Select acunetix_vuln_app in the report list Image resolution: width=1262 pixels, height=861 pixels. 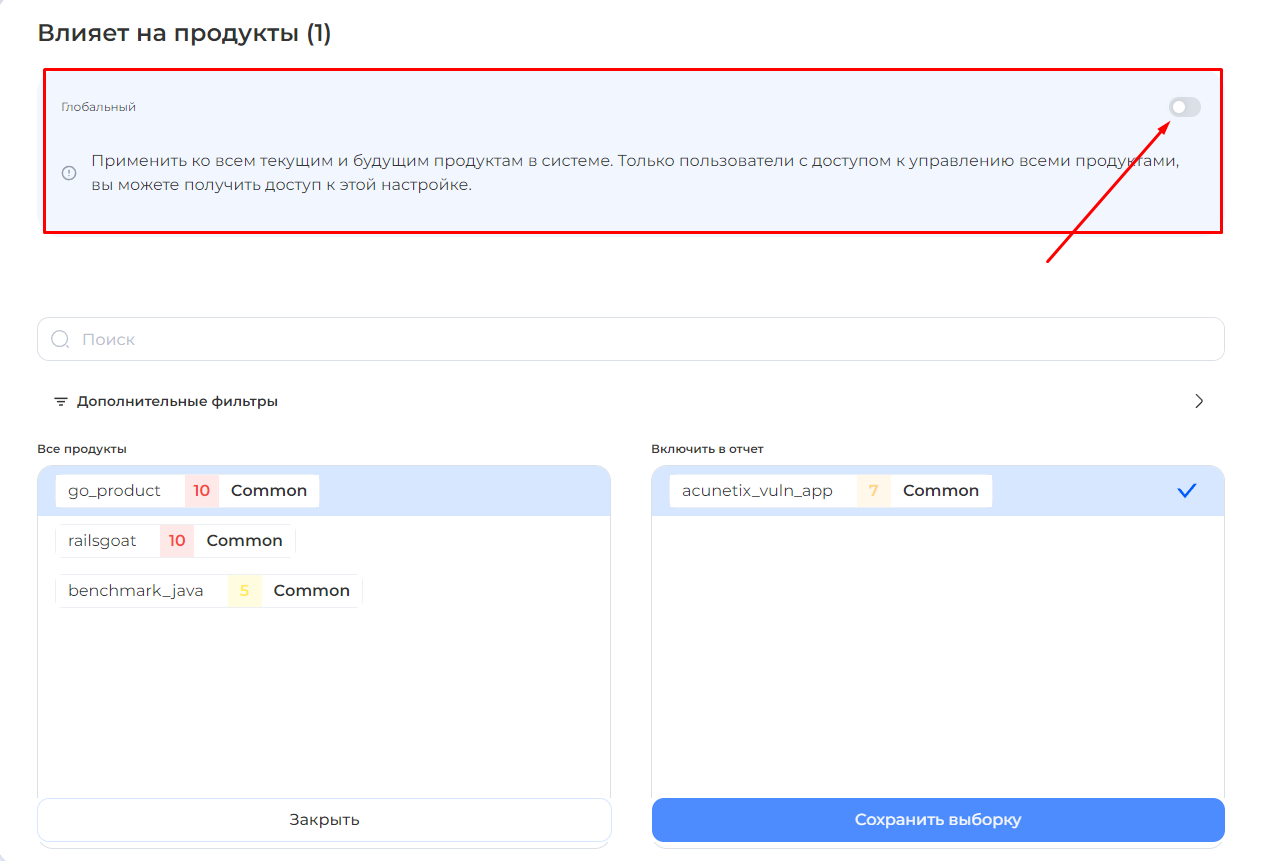click(x=757, y=491)
